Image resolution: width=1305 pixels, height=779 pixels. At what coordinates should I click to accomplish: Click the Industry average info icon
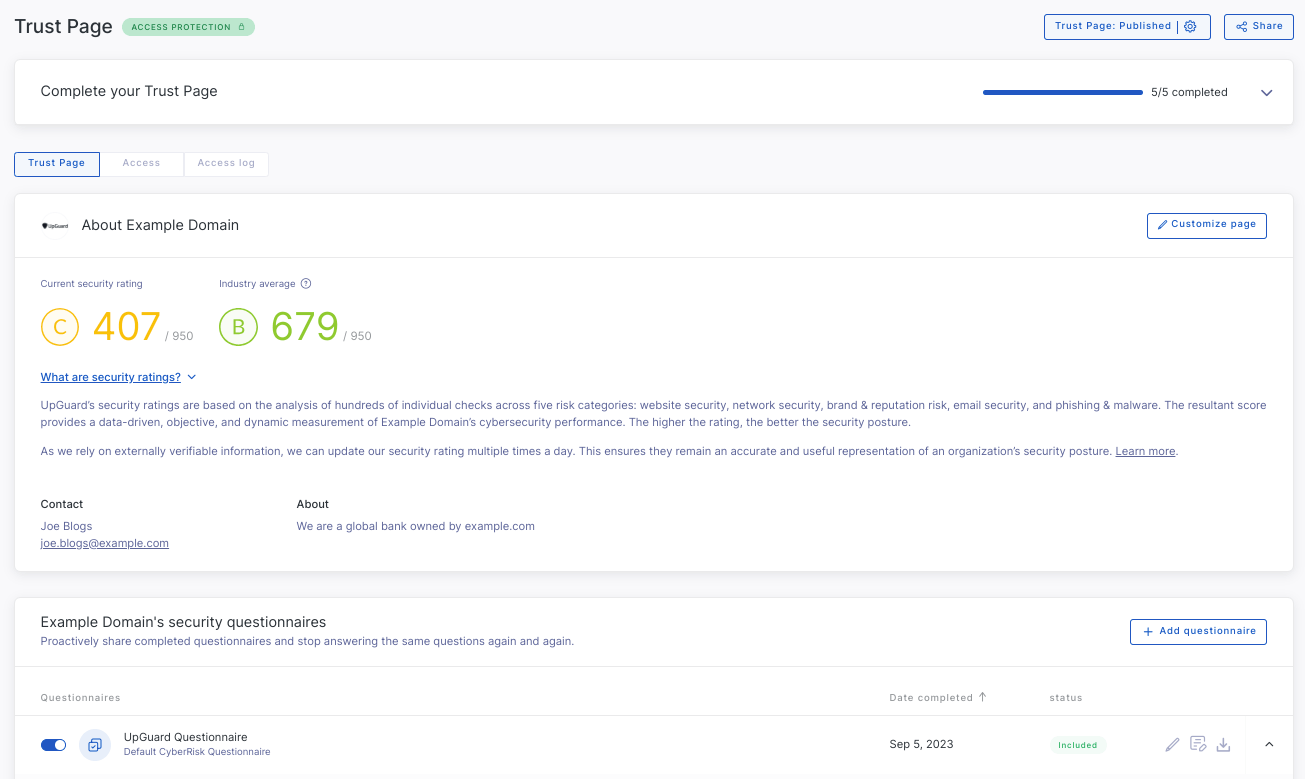[x=306, y=284]
